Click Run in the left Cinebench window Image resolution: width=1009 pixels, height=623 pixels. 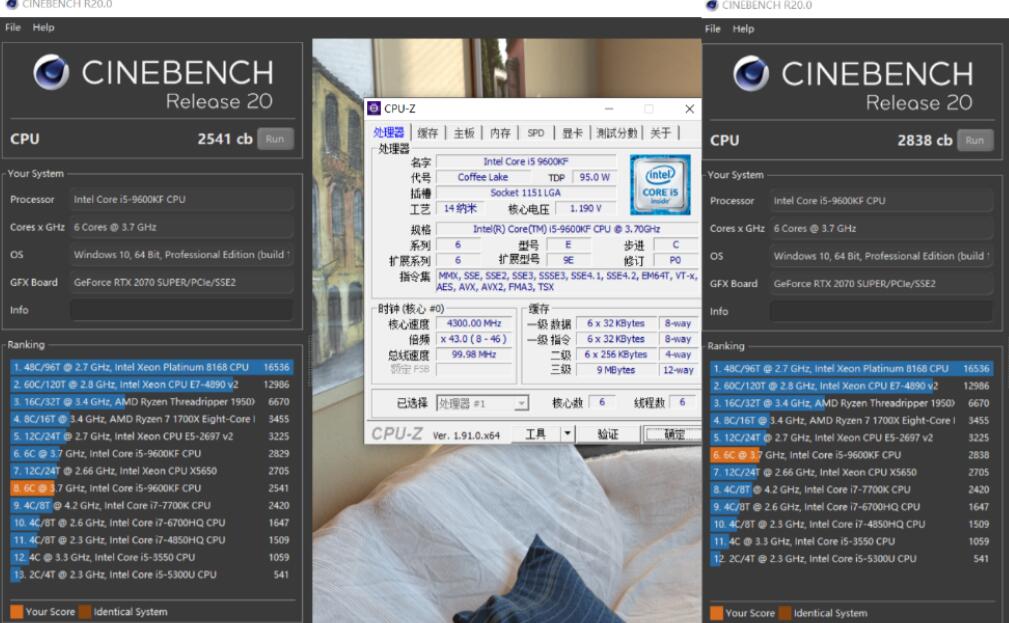(x=274, y=139)
